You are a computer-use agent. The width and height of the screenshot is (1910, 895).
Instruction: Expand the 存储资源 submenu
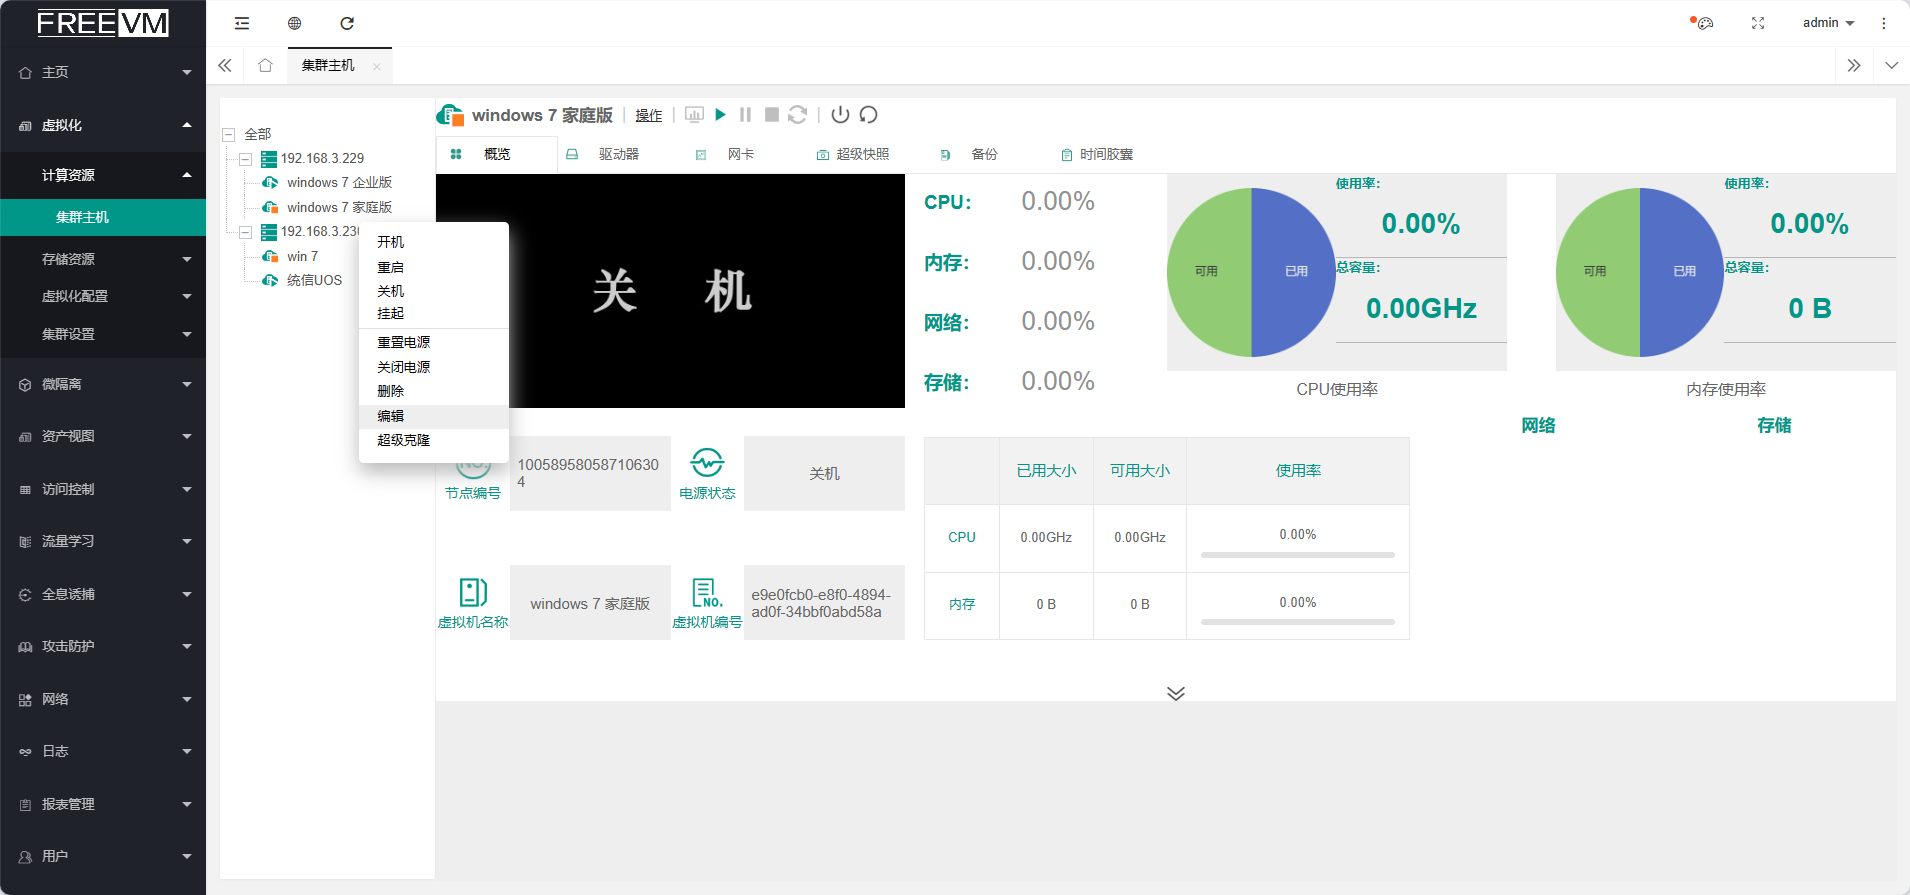tap(103, 259)
